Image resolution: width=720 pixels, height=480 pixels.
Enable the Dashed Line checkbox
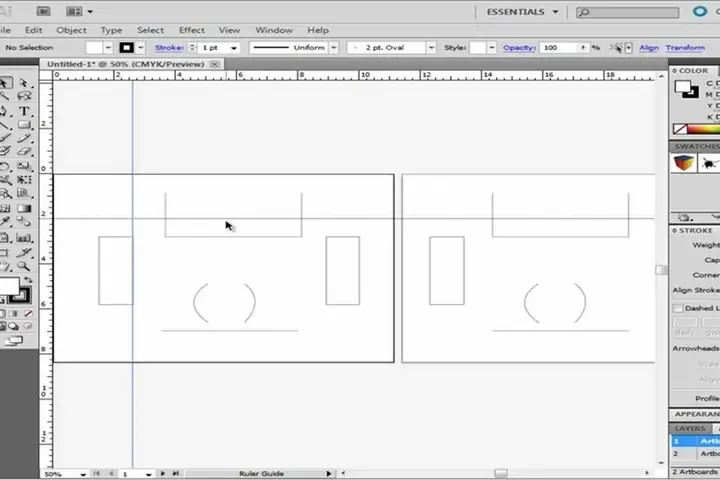pos(677,308)
